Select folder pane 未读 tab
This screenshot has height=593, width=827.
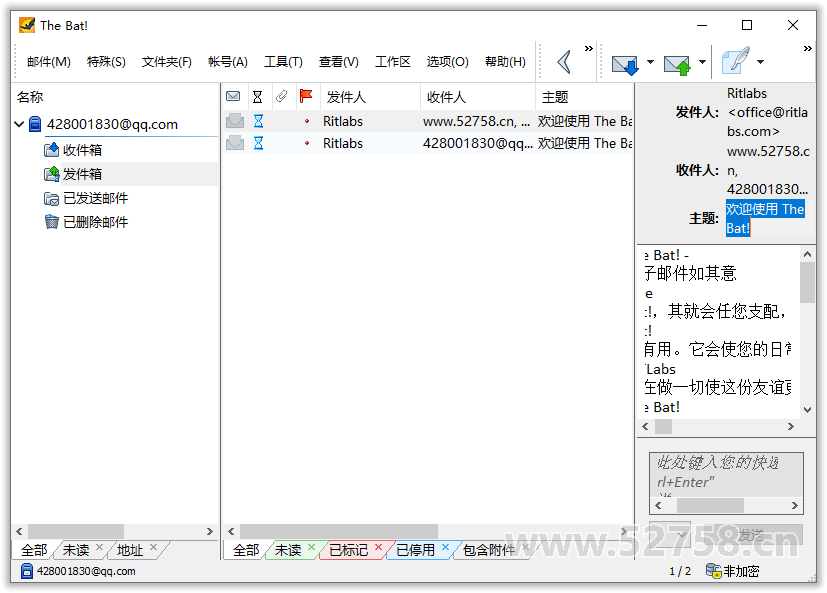pyautogui.click(x=76, y=550)
